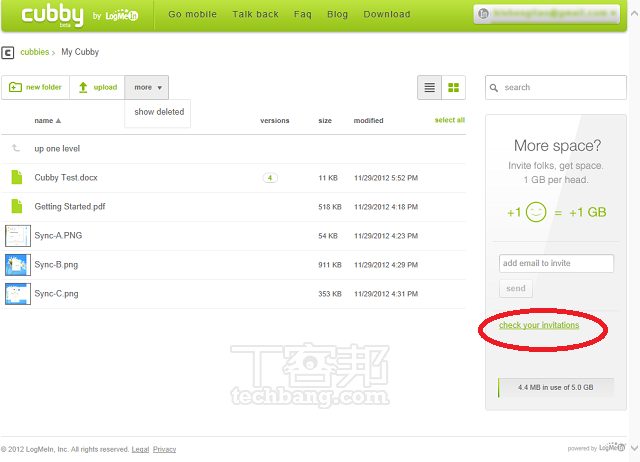Viewport: 640px width, 462px height.
Task: Open the Faq page
Action: click(303, 14)
